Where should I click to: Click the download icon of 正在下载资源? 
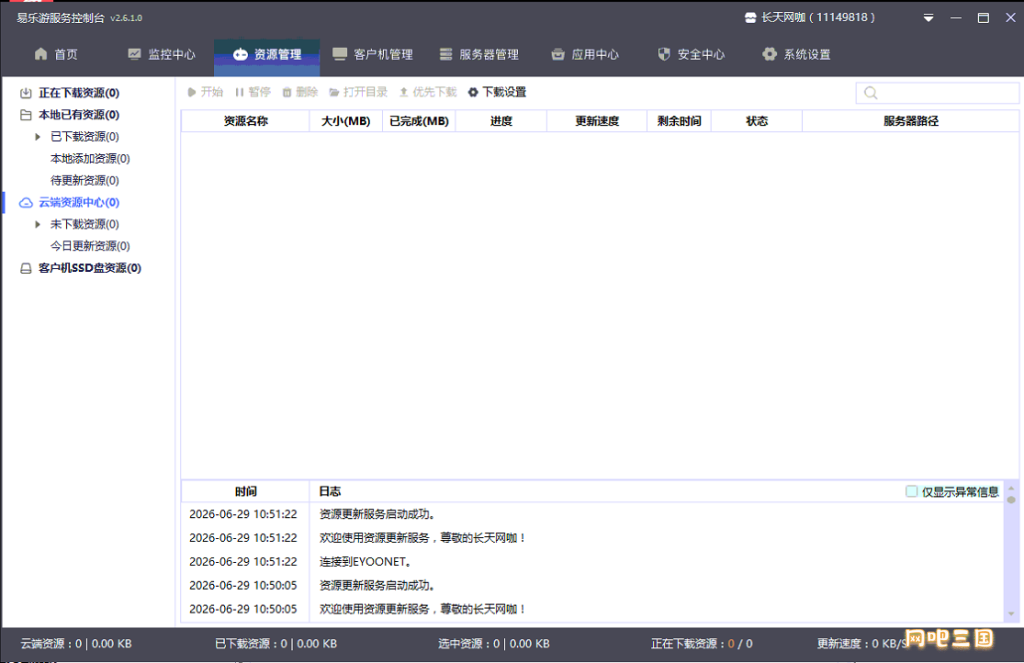(x=25, y=93)
